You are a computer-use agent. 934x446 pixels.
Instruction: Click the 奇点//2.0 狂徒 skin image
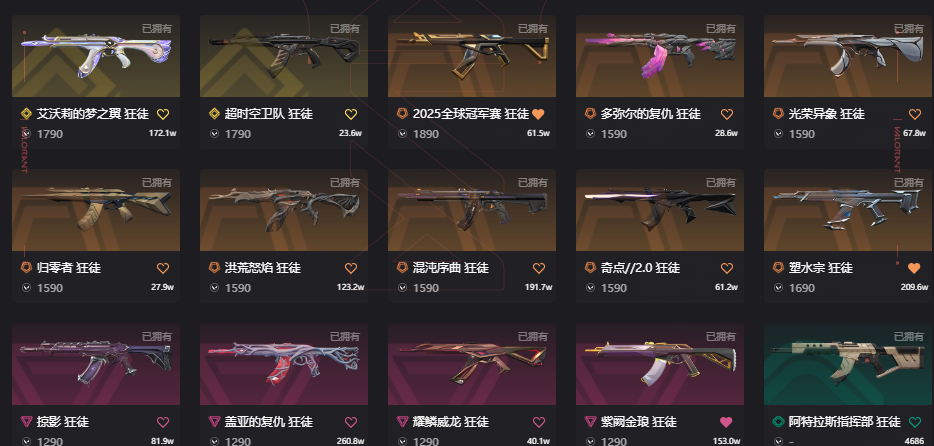point(659,210)
